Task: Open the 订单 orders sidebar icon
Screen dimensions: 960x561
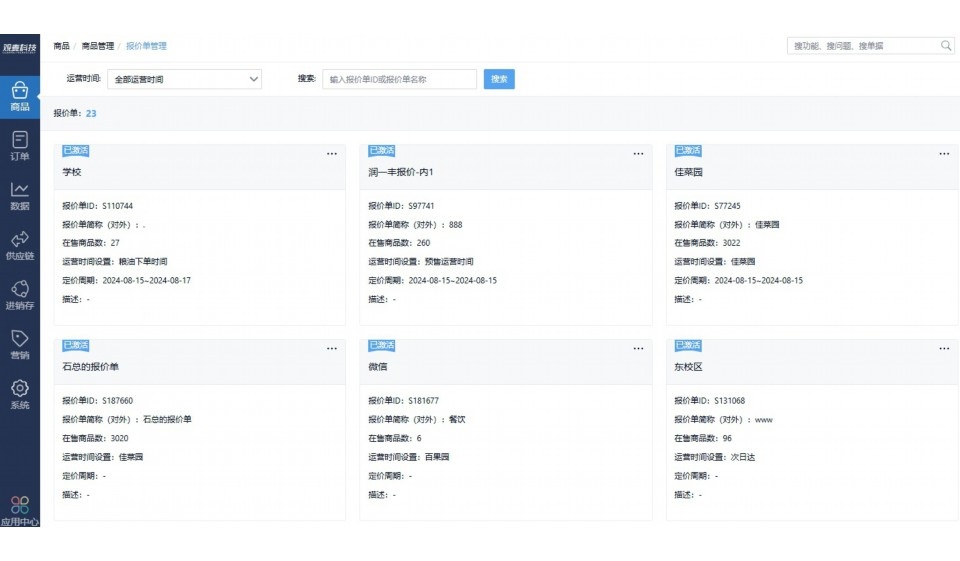Action: point(20,141)
